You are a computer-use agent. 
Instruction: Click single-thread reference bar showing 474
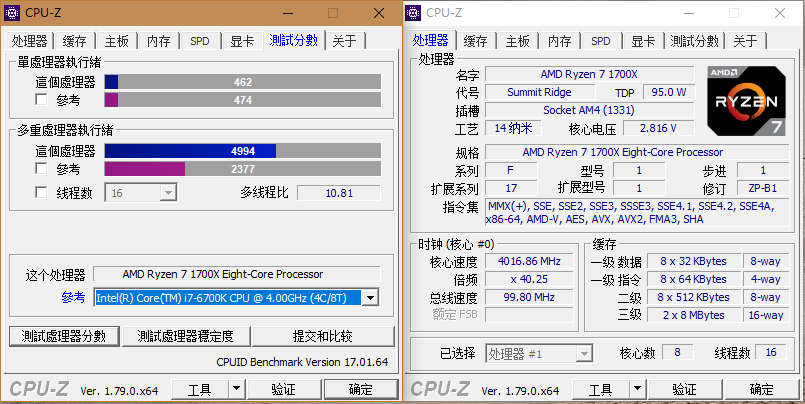(243, 100)
